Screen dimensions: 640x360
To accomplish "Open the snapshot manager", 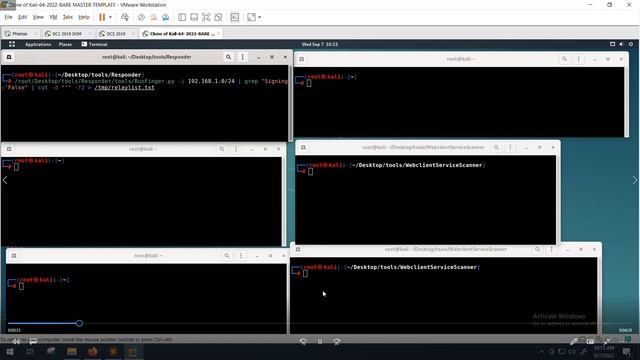I will click(x=165, y=17).
